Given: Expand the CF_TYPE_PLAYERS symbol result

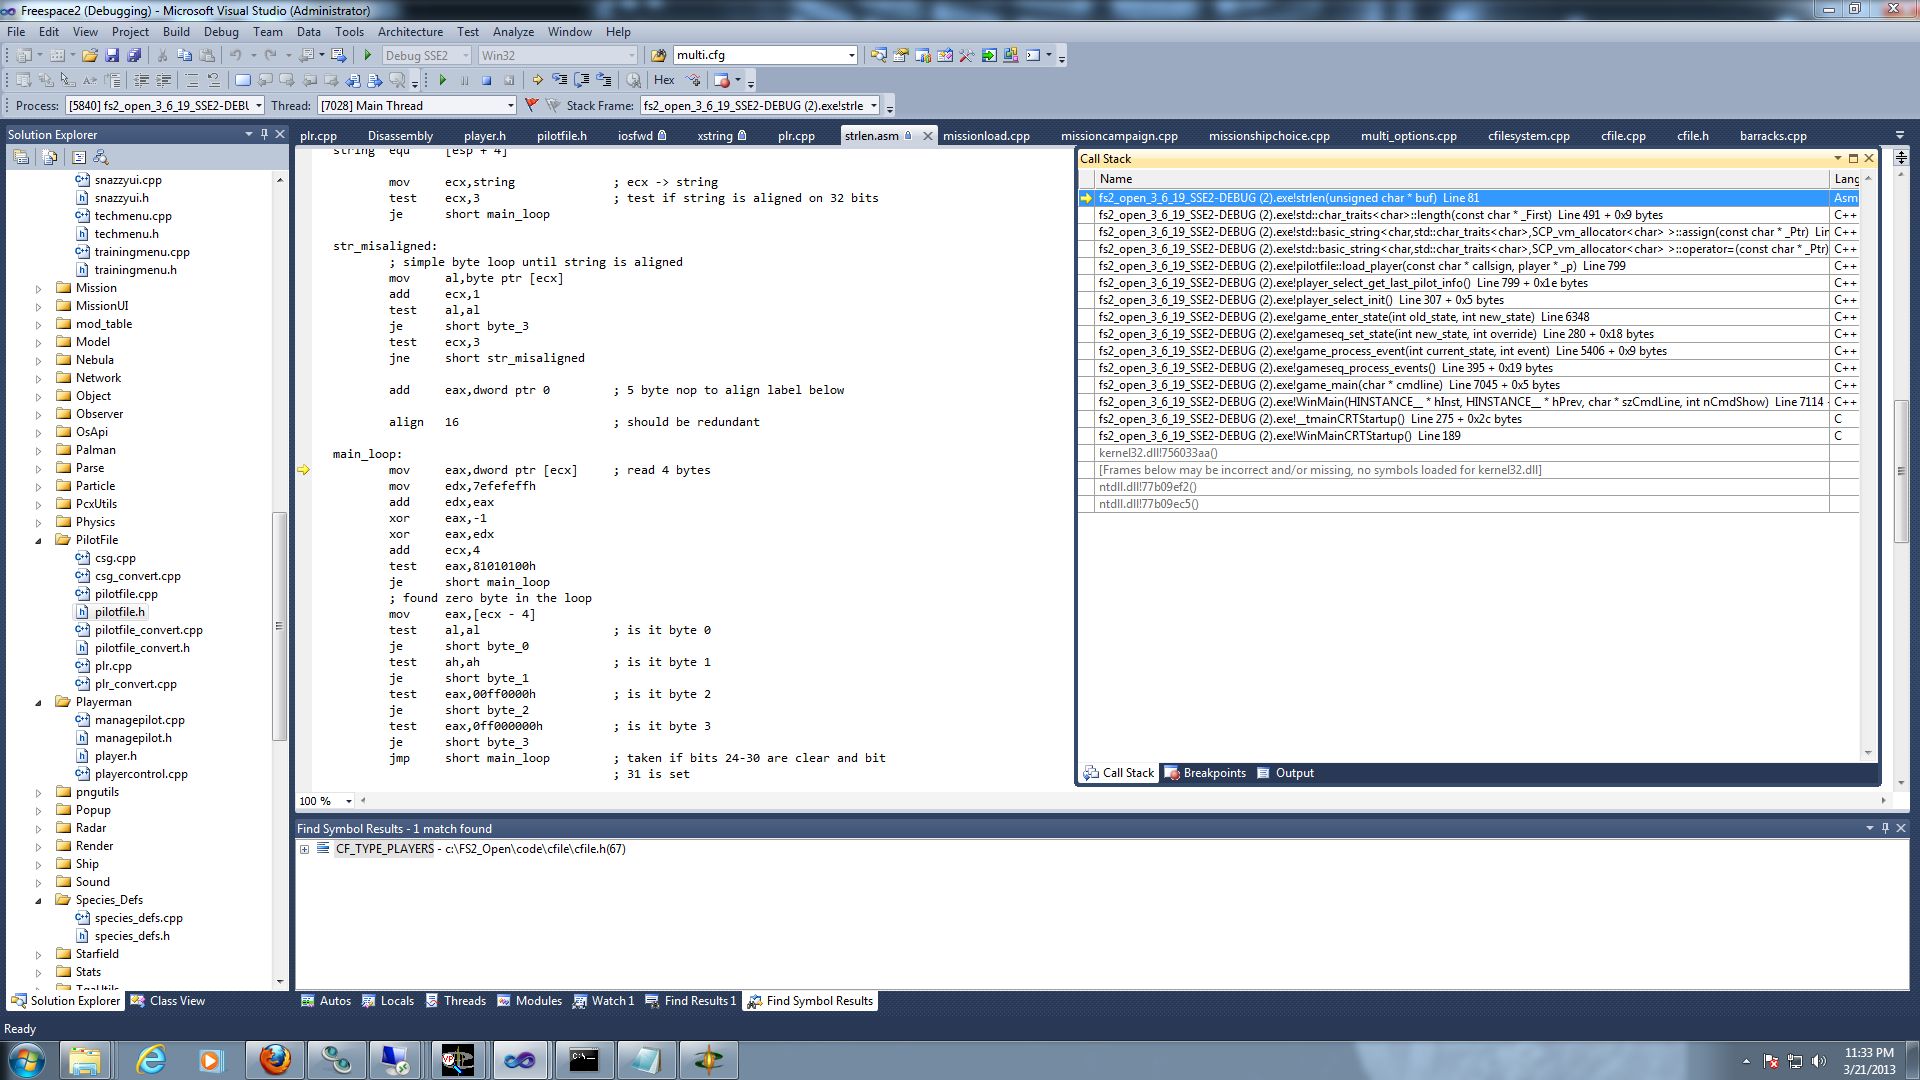Looking at the screenshot, I should click(x=304, y=849).
